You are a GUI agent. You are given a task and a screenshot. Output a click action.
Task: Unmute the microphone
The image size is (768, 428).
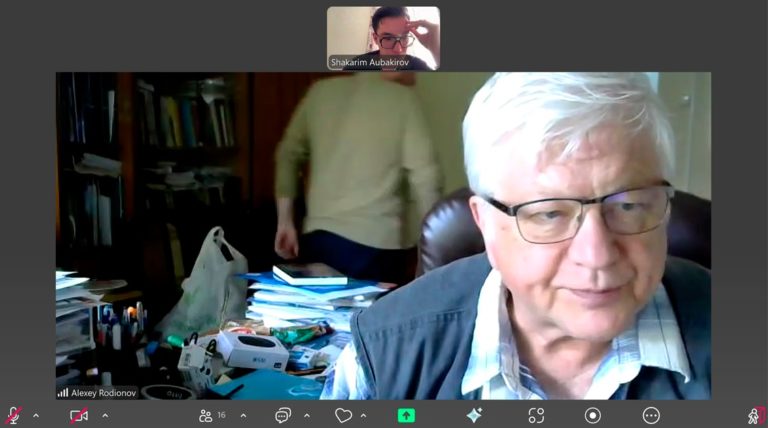click(13, 416)
